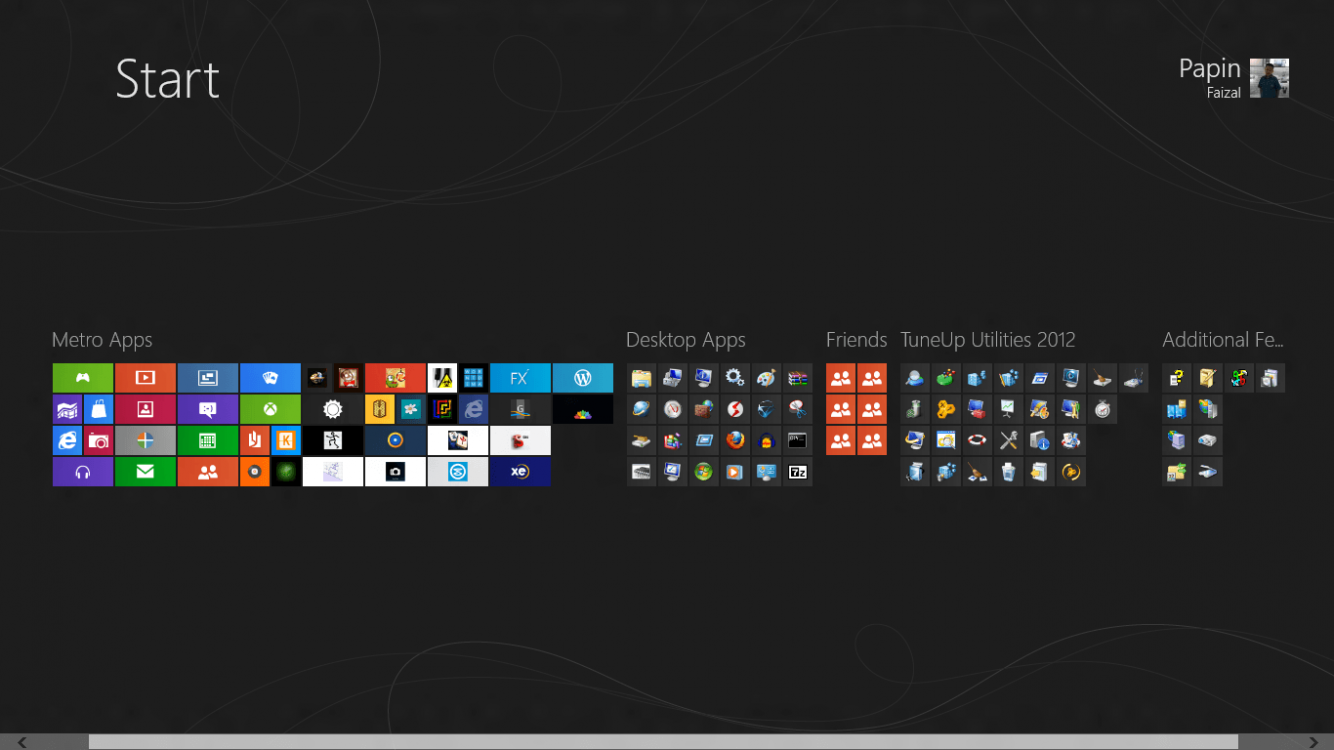Launch the Video tile with play symbol
This screenshot has width=1334, height=750.
(145, 378)
